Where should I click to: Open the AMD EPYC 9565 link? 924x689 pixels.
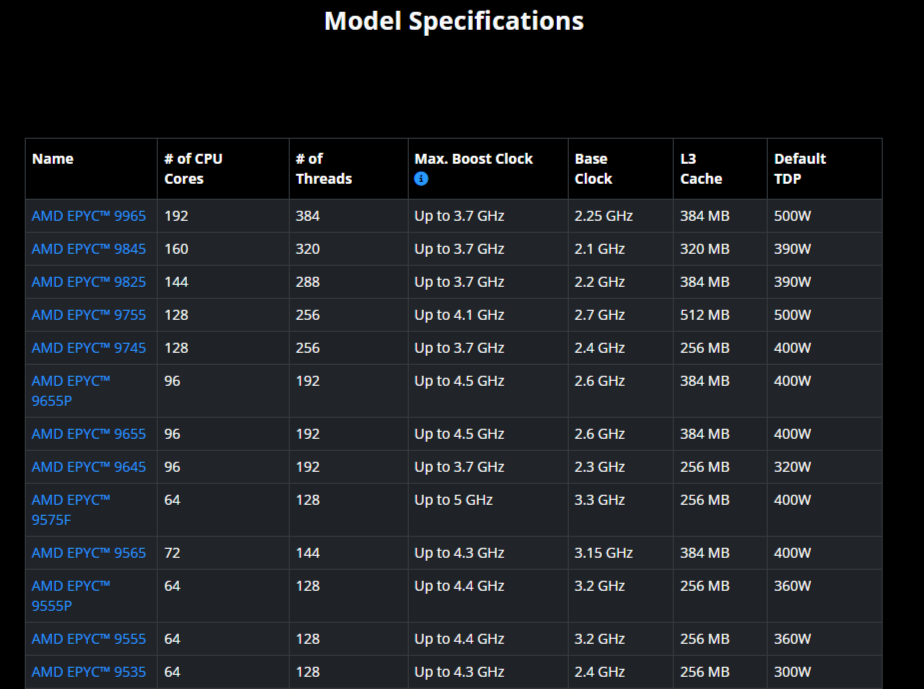click(88, 553)
